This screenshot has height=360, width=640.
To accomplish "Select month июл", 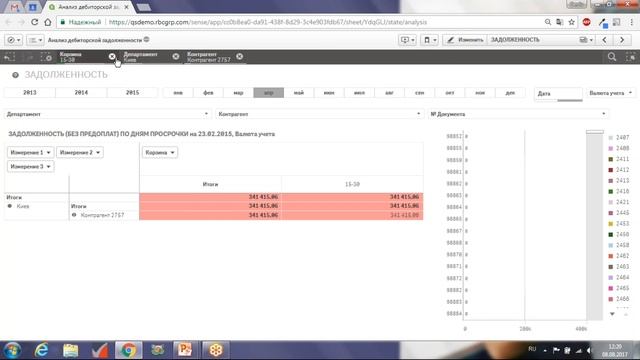I will (x=359, y=93).
